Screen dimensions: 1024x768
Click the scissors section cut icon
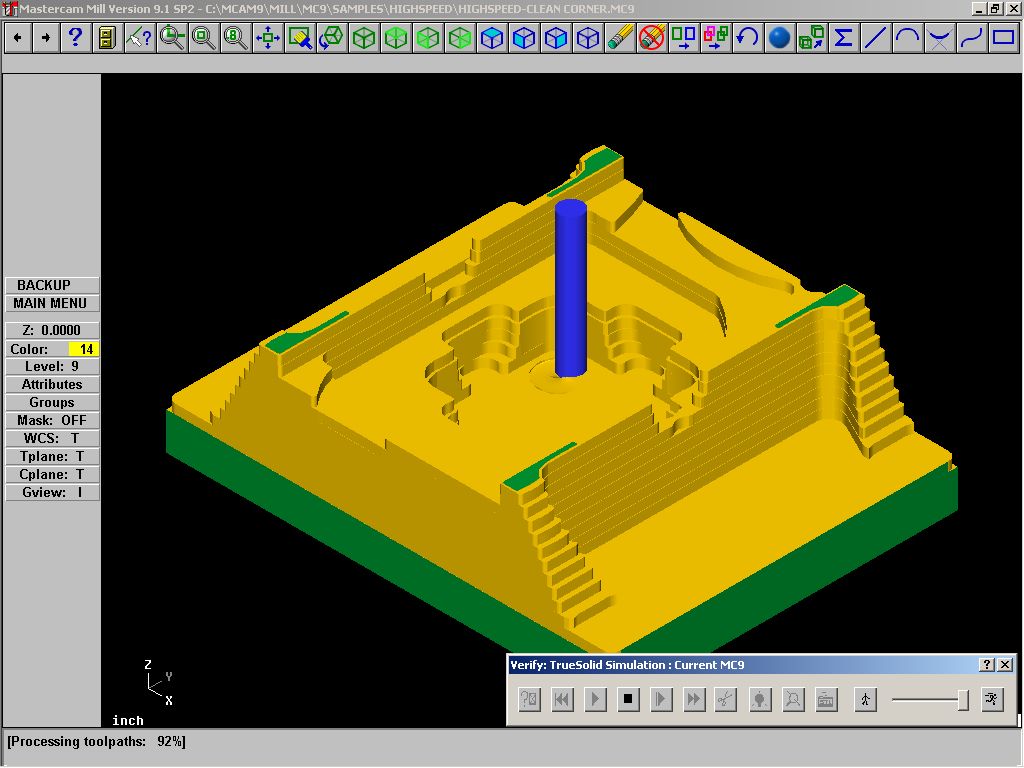point(726,699)
